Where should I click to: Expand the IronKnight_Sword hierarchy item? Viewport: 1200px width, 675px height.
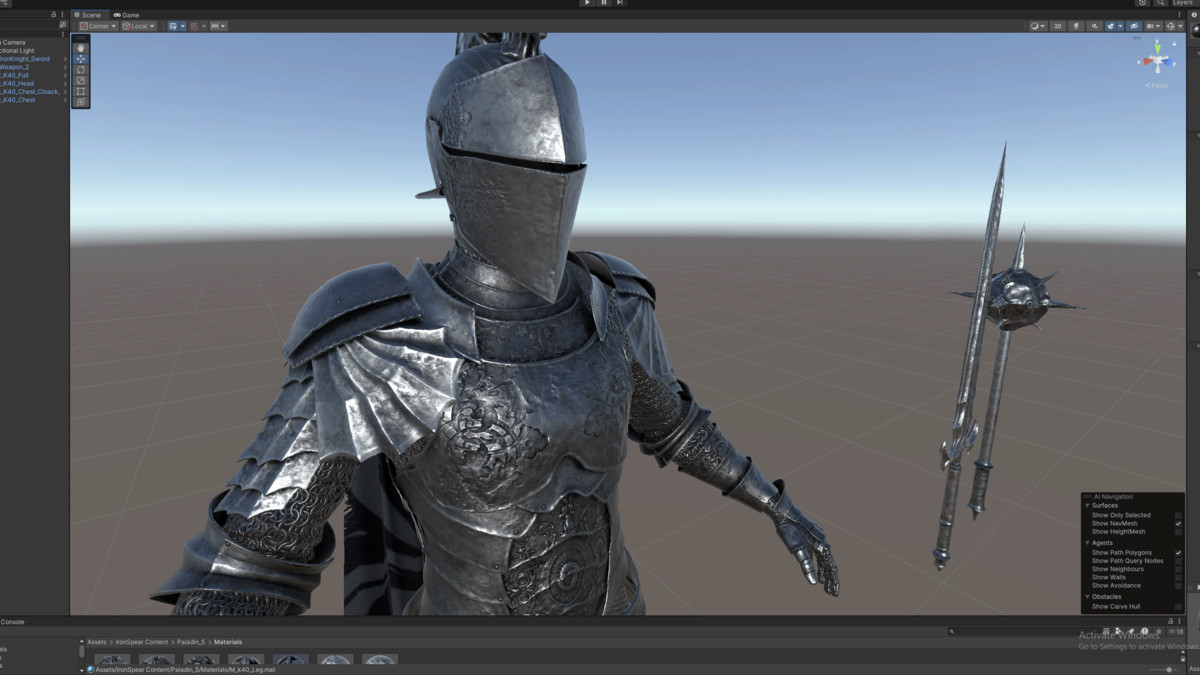(x=65, y=59)
